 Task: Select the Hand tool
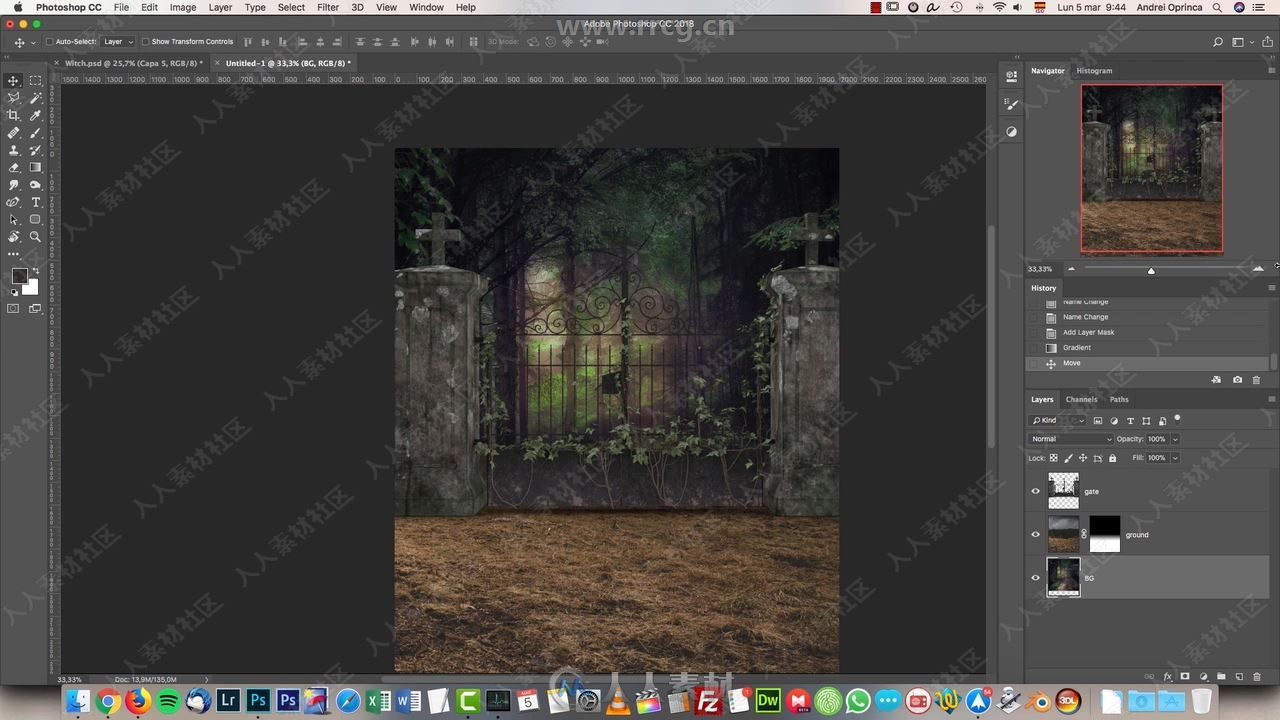tap(13, 237)
